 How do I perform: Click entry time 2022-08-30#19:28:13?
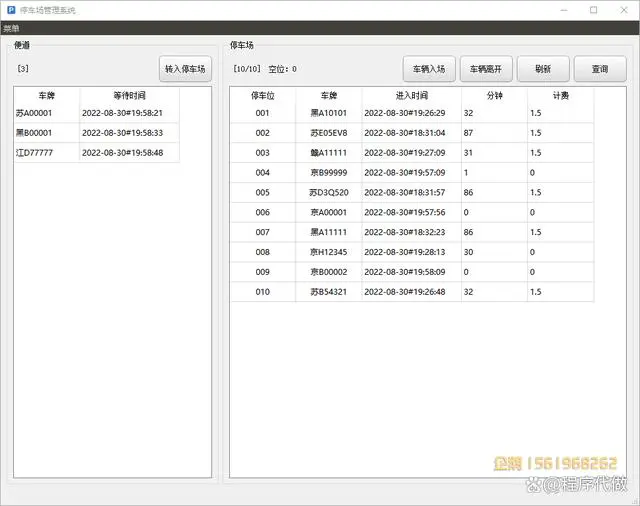[404, 252]
